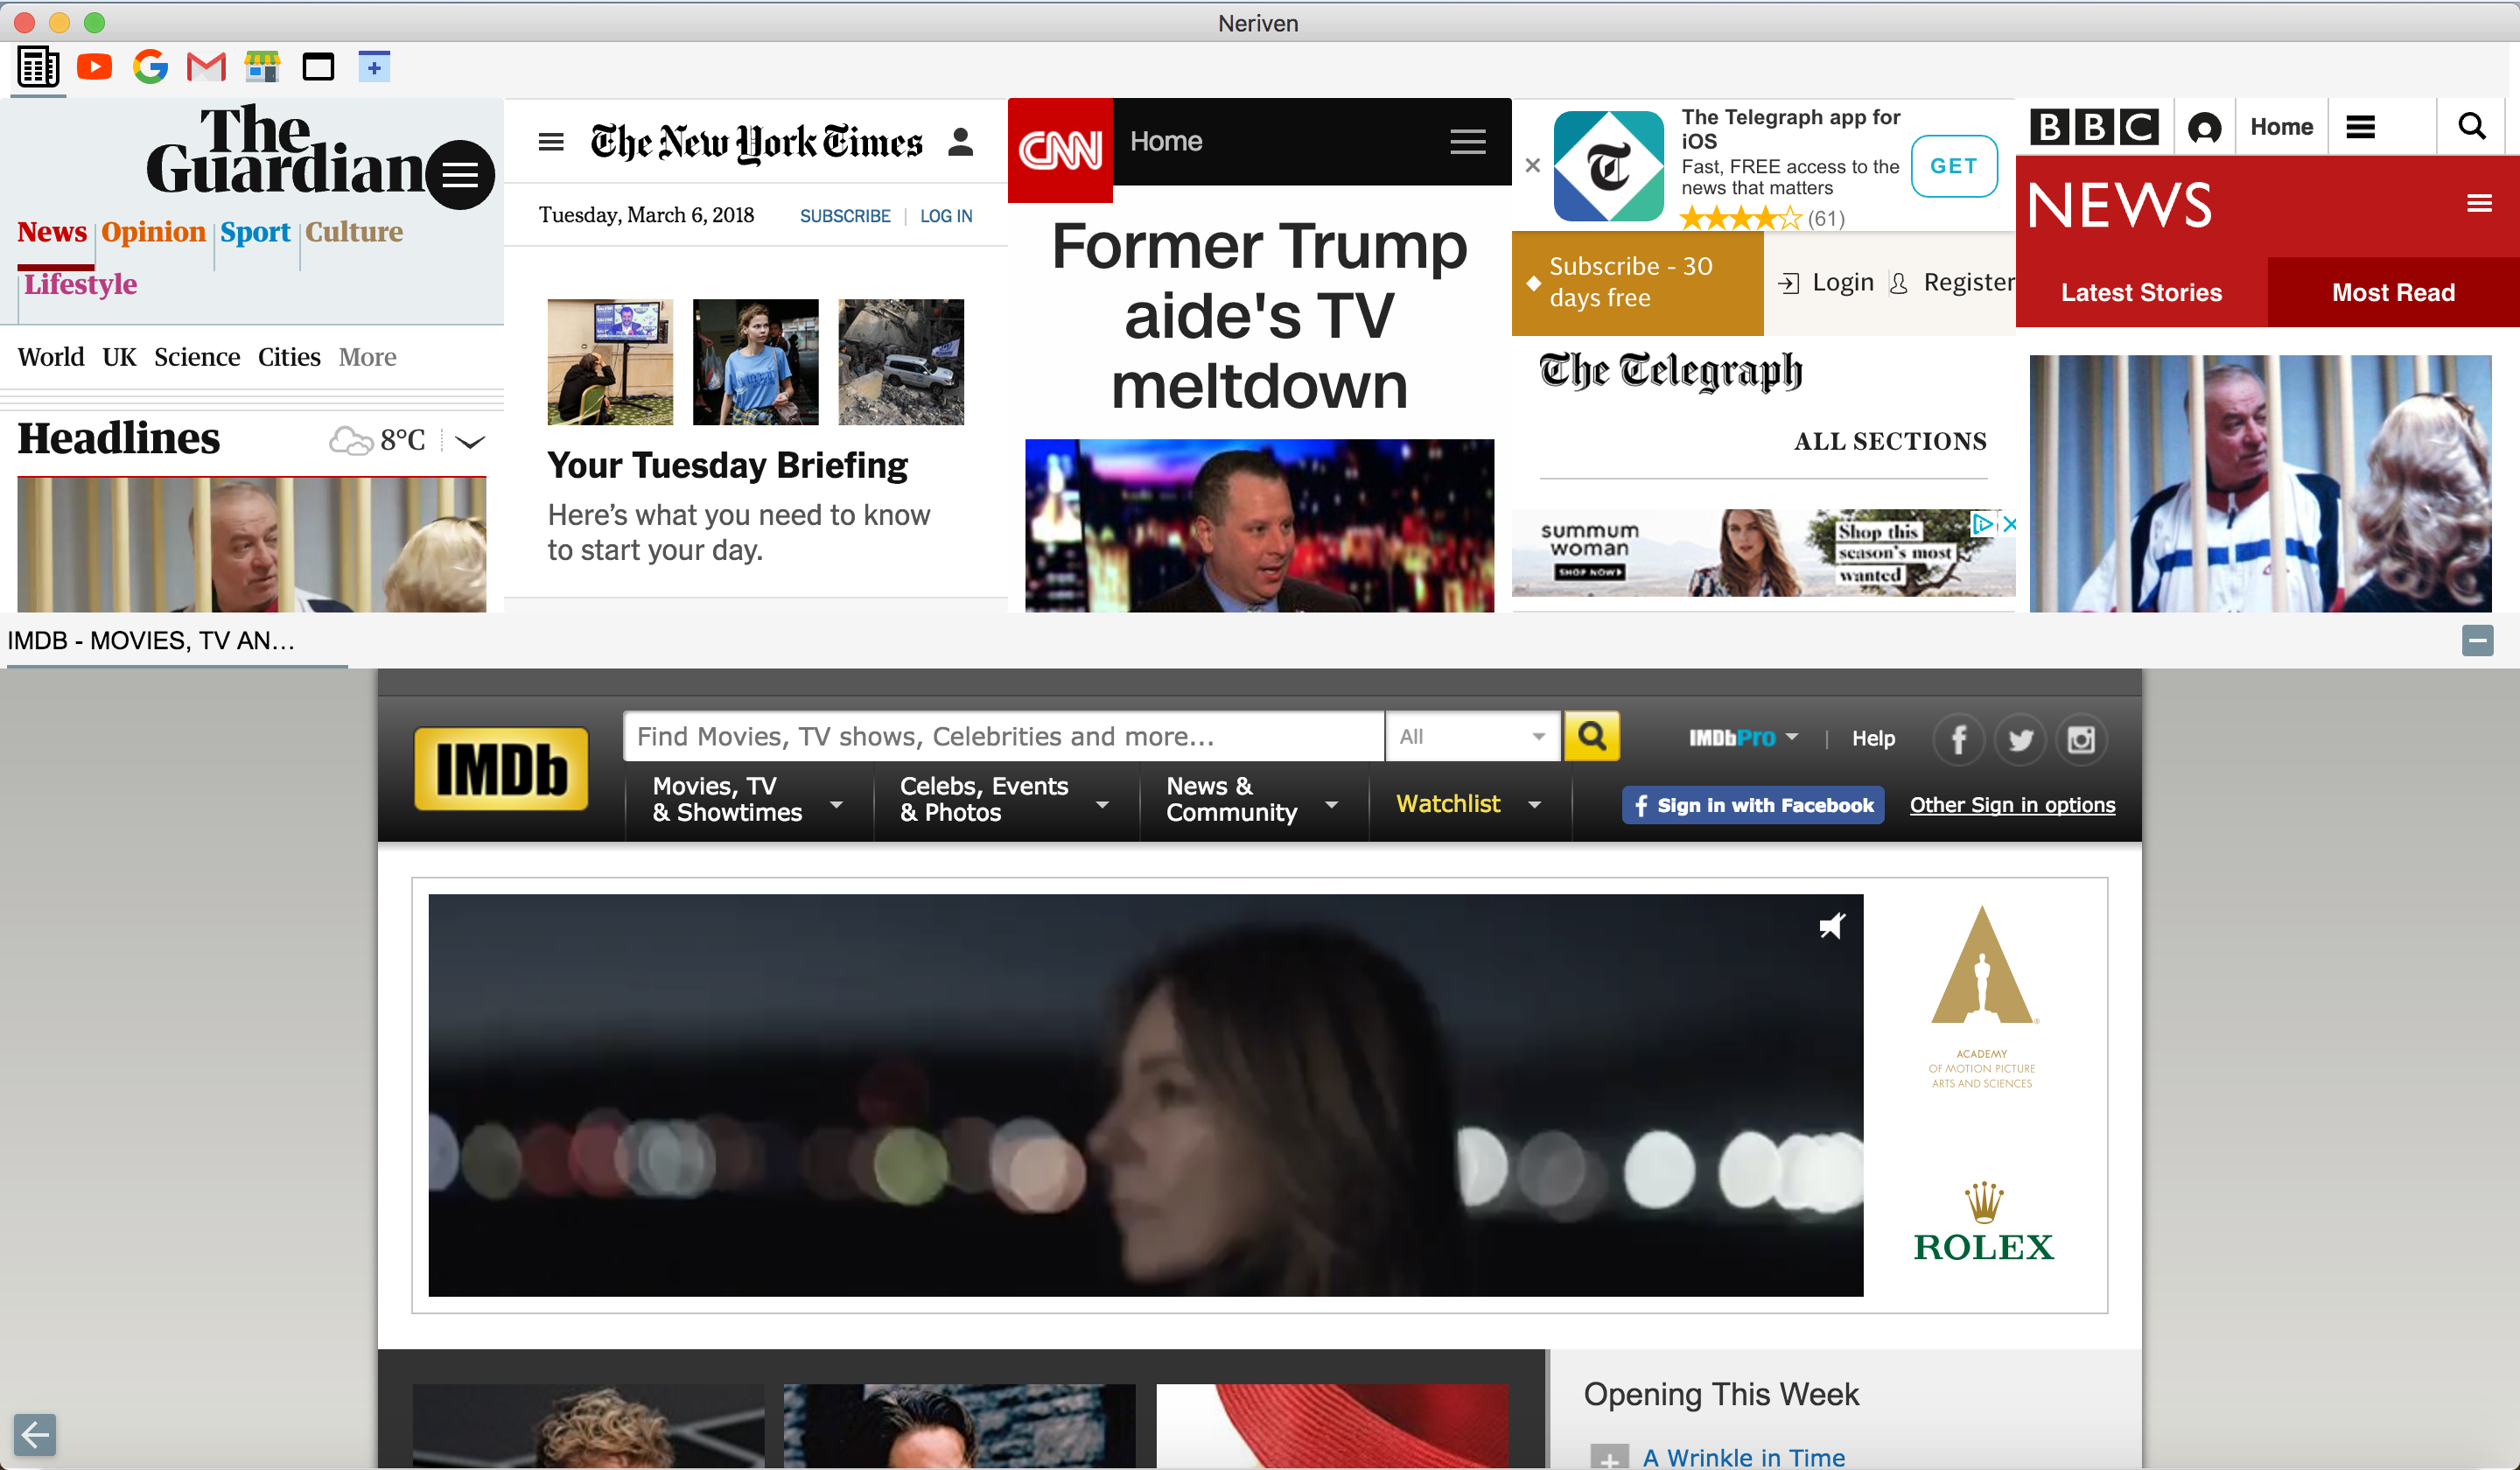
Task: Click the New York Times account icon
Action: (960, 142)
